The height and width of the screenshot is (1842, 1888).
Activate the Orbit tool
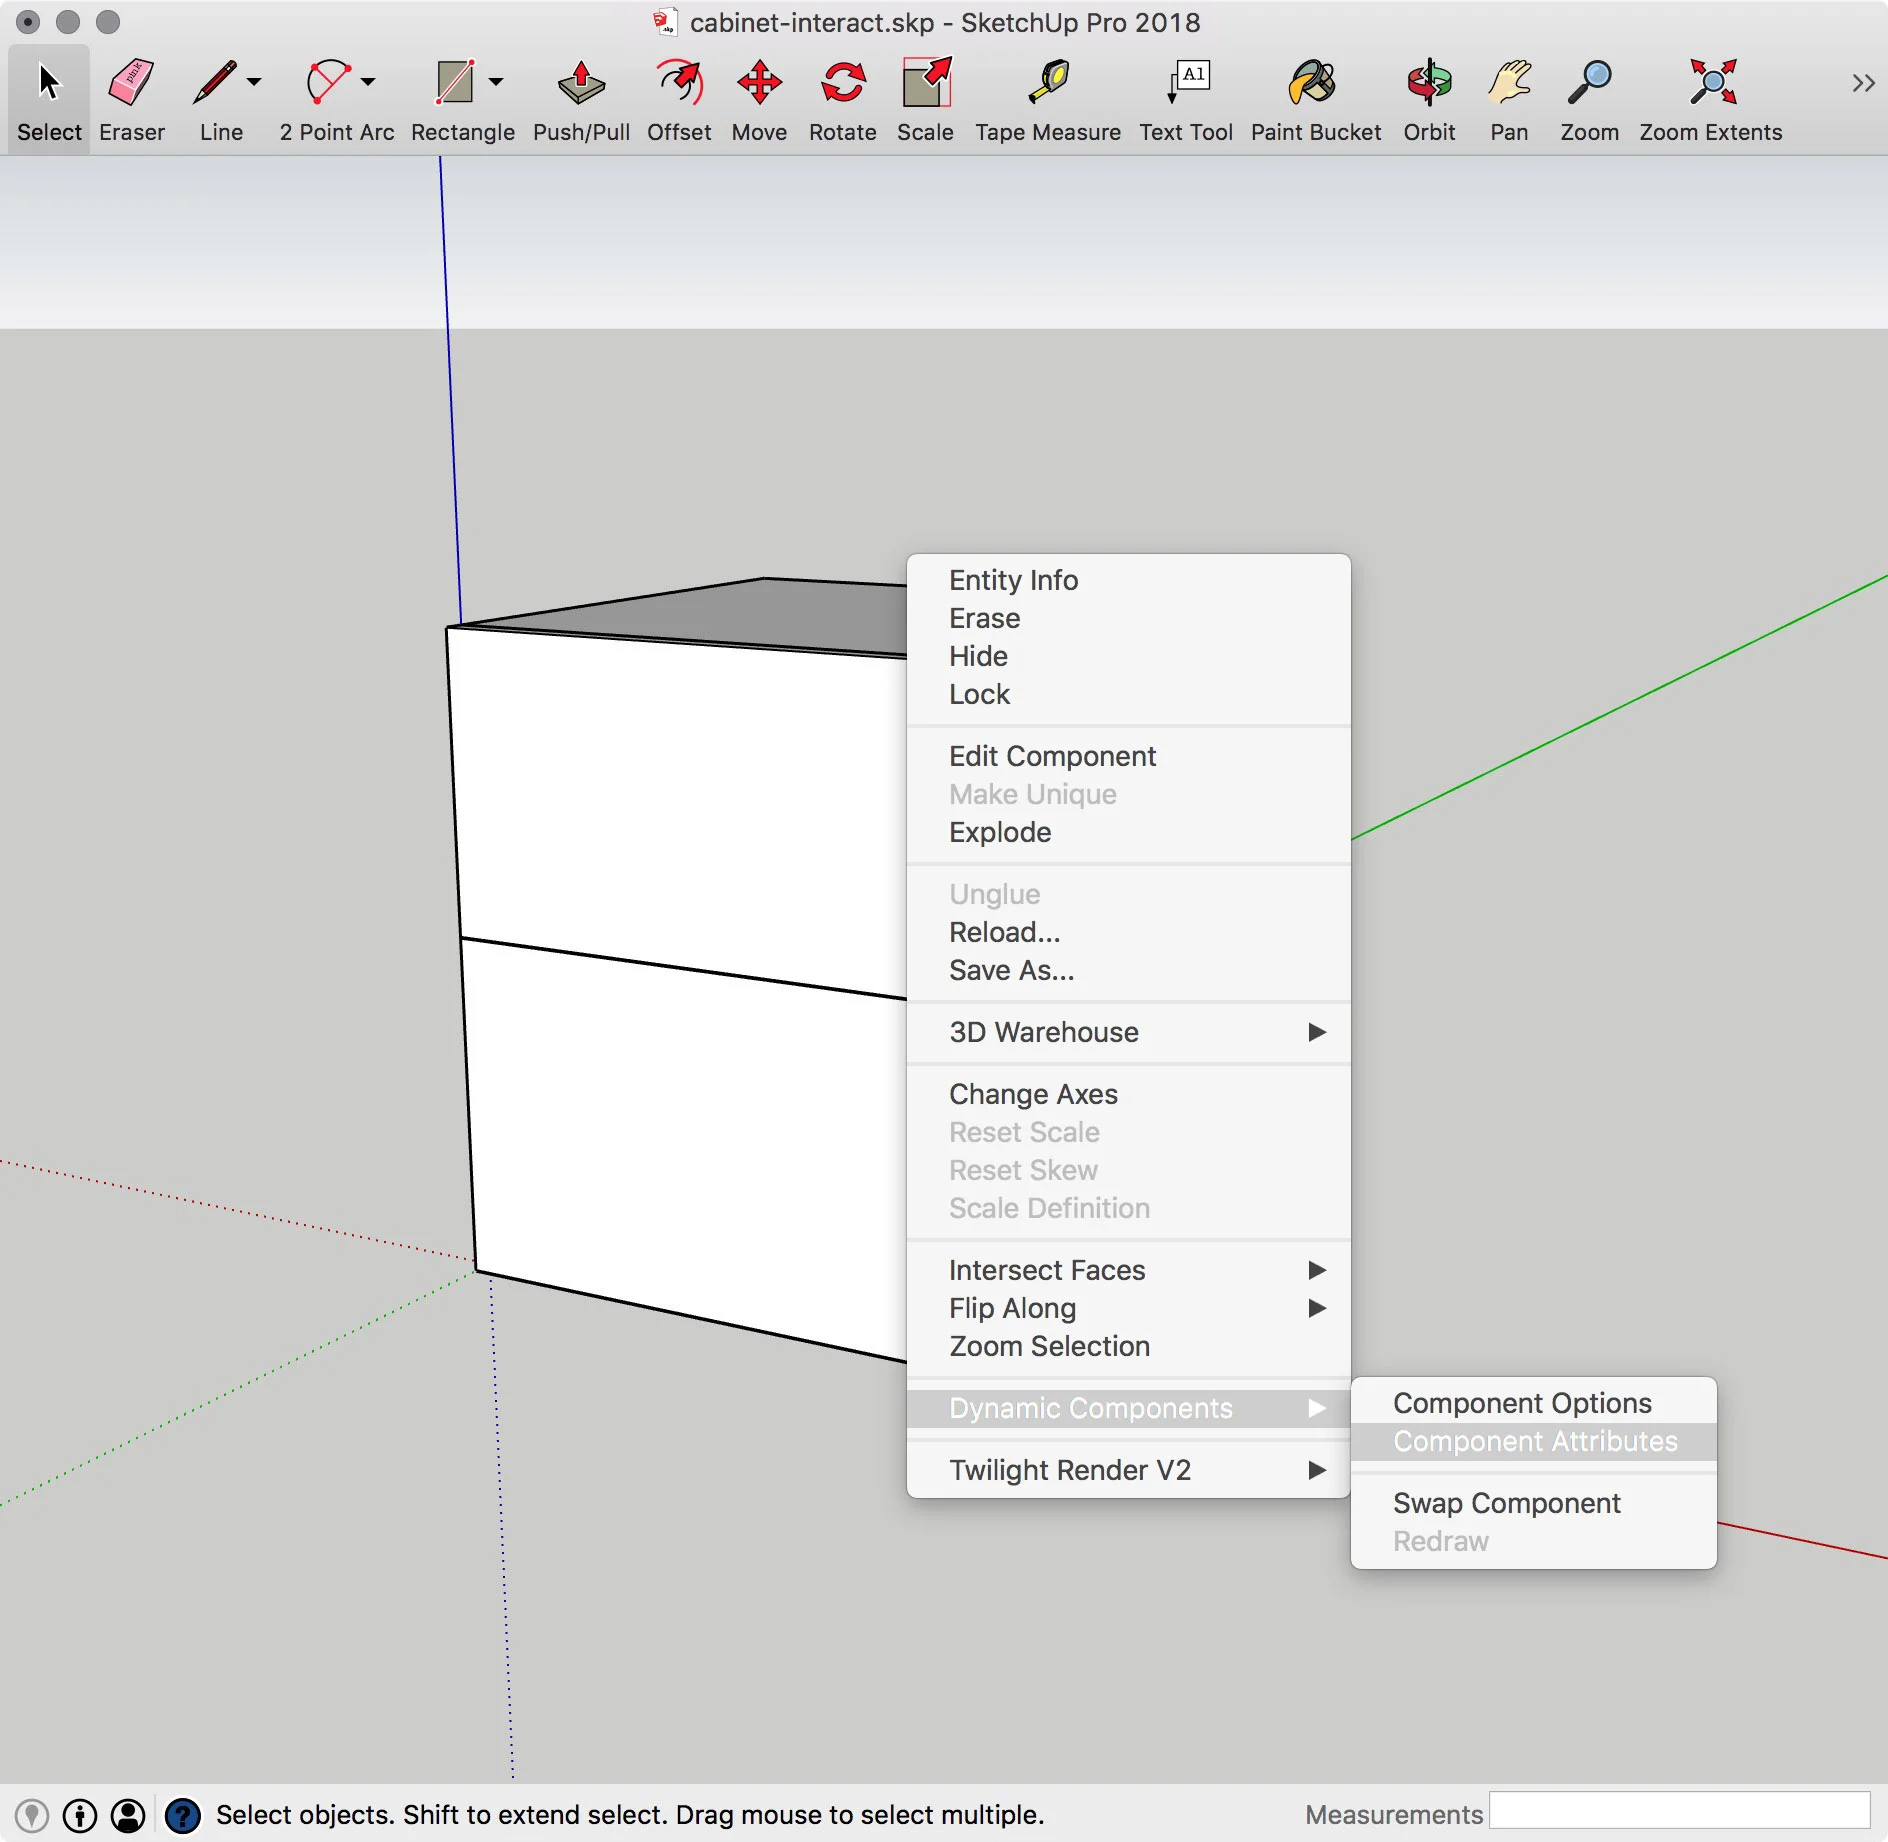(x=1429, y=99)
